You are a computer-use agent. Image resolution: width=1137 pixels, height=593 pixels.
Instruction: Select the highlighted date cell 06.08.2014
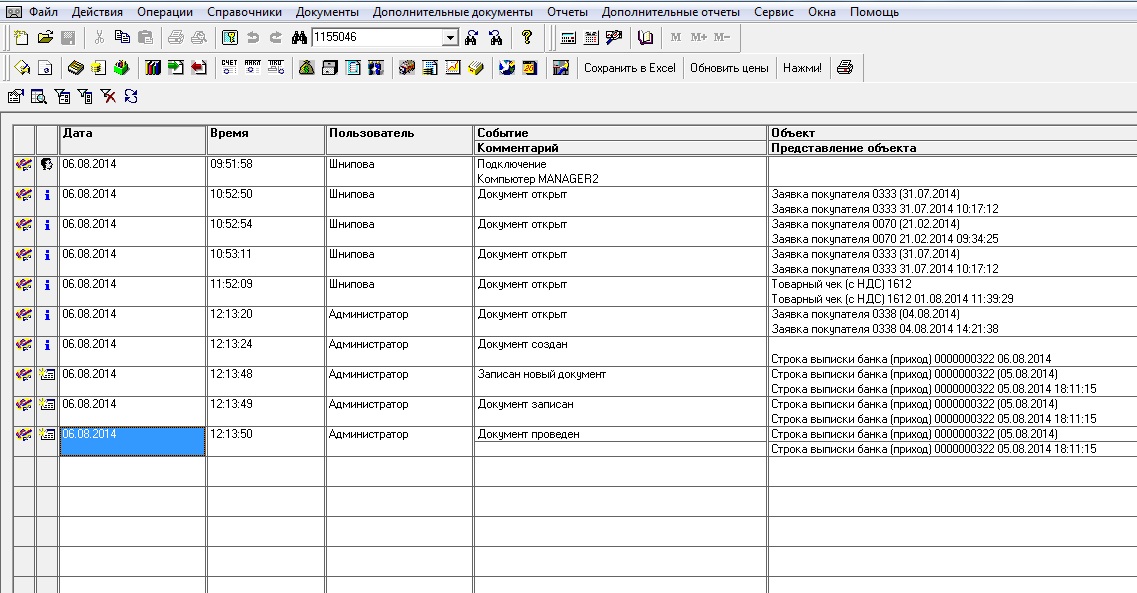pos(133,441)
